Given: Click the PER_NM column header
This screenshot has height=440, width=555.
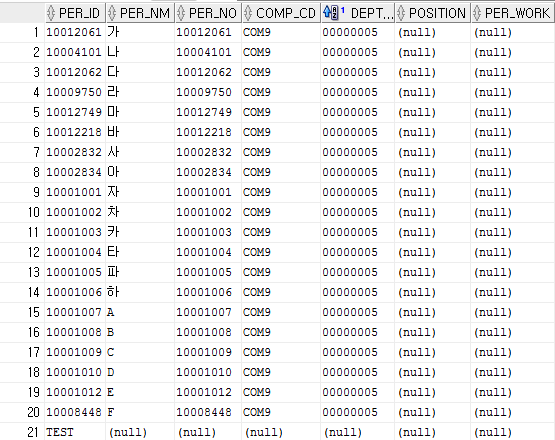Looking at the screenshot, I should click(x=140, y=13).
